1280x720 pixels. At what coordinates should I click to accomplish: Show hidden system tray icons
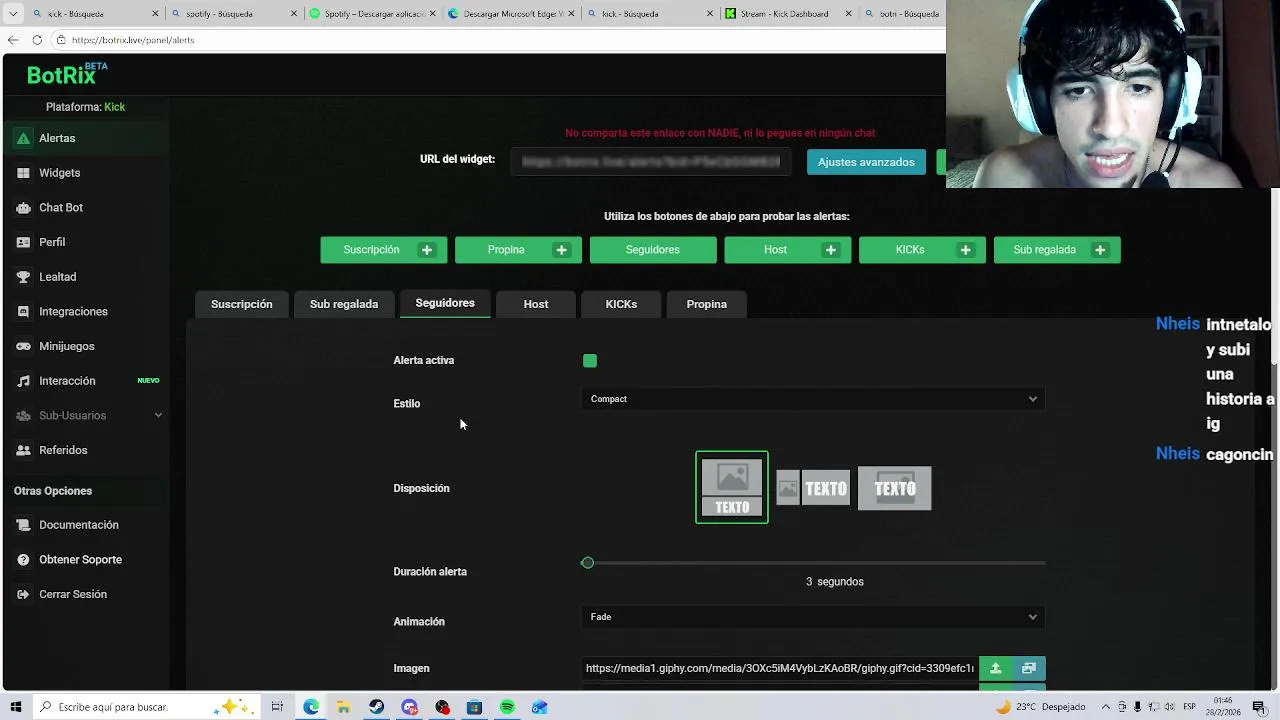click(1106, 707)
